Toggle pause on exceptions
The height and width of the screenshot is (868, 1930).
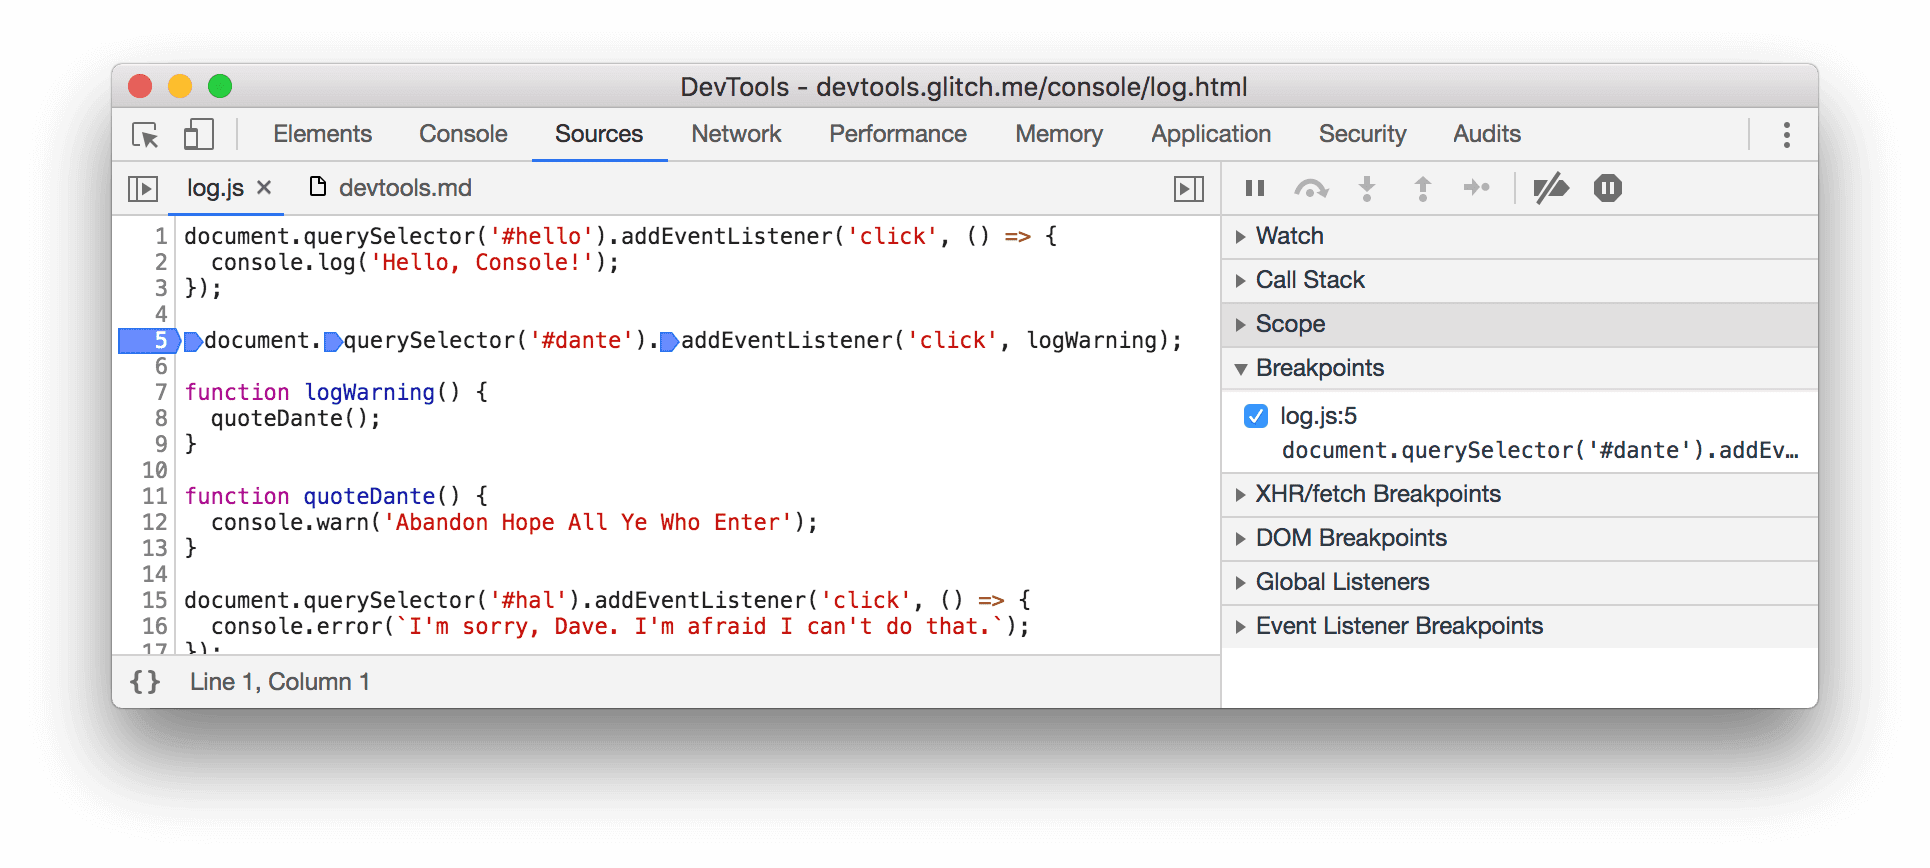tap(1607, 188)
